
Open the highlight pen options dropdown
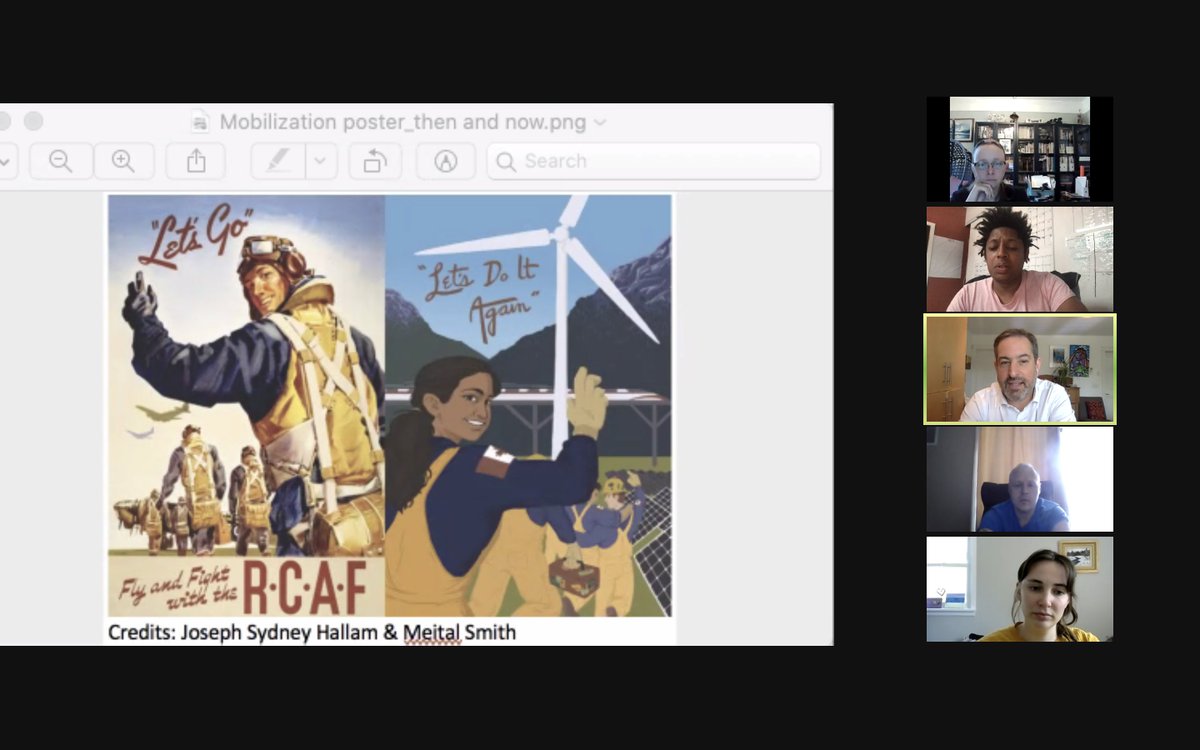click(x=321, y=161)
